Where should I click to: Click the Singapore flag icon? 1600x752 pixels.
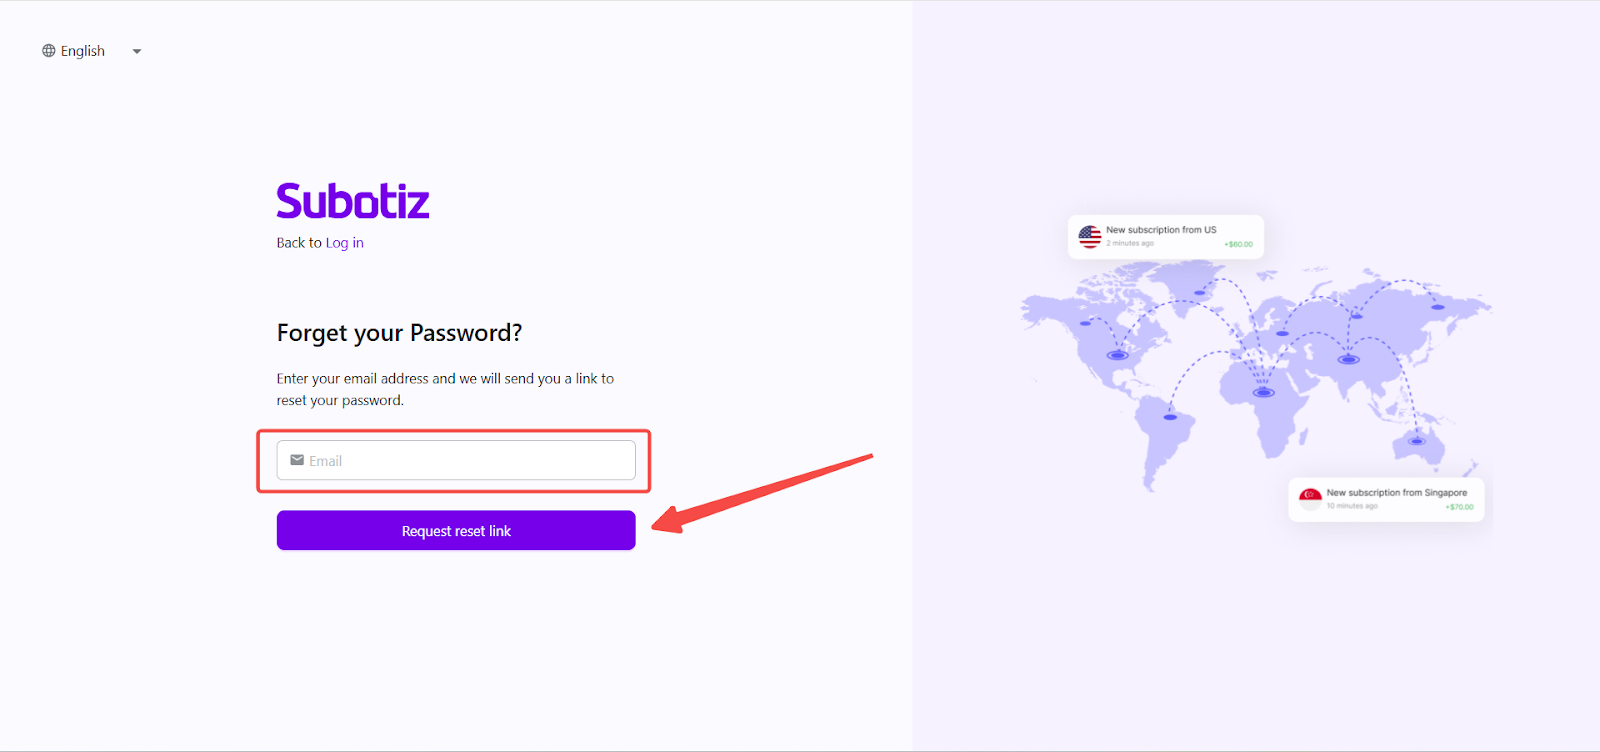tap(1310, 499)
